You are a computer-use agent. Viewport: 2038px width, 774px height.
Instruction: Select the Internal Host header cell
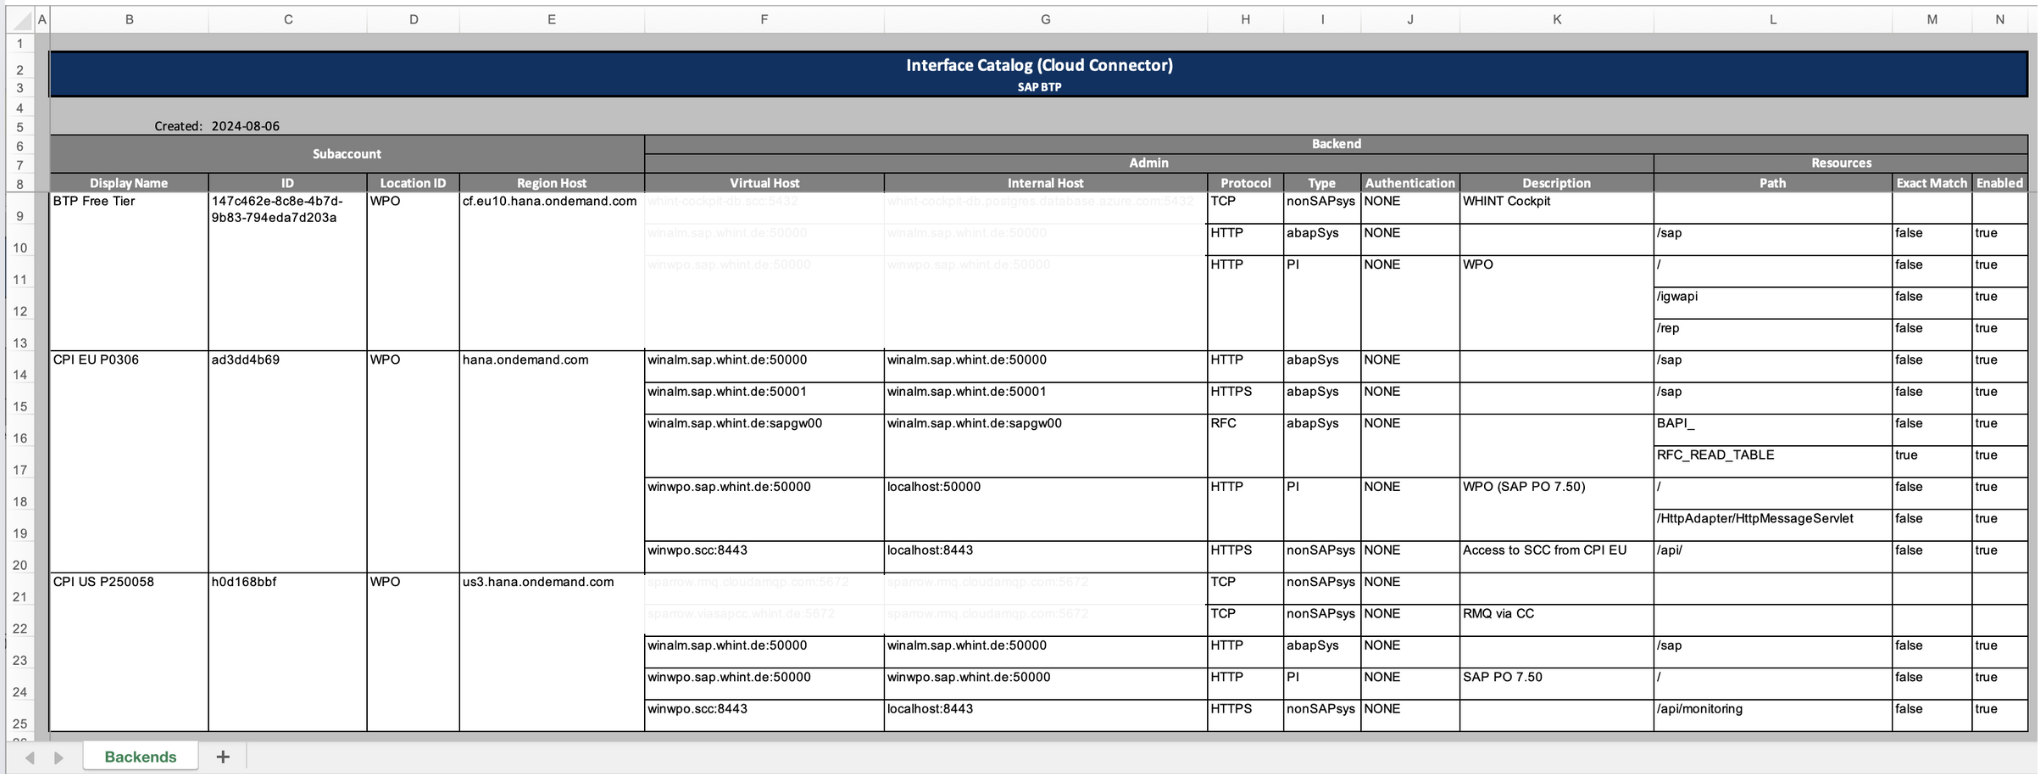(1045, 183)
